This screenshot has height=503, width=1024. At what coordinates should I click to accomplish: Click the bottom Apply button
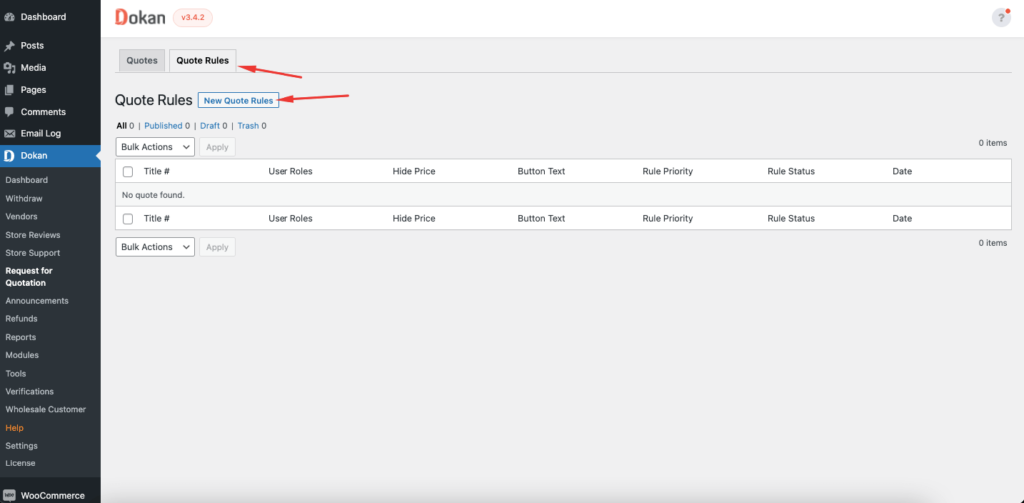(x=217, y=247)
